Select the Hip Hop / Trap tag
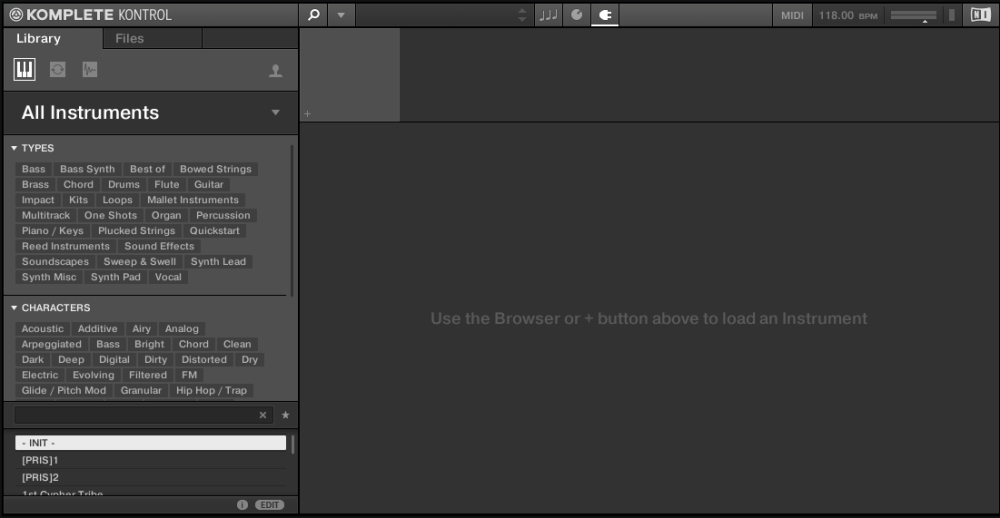 point(211,390)
